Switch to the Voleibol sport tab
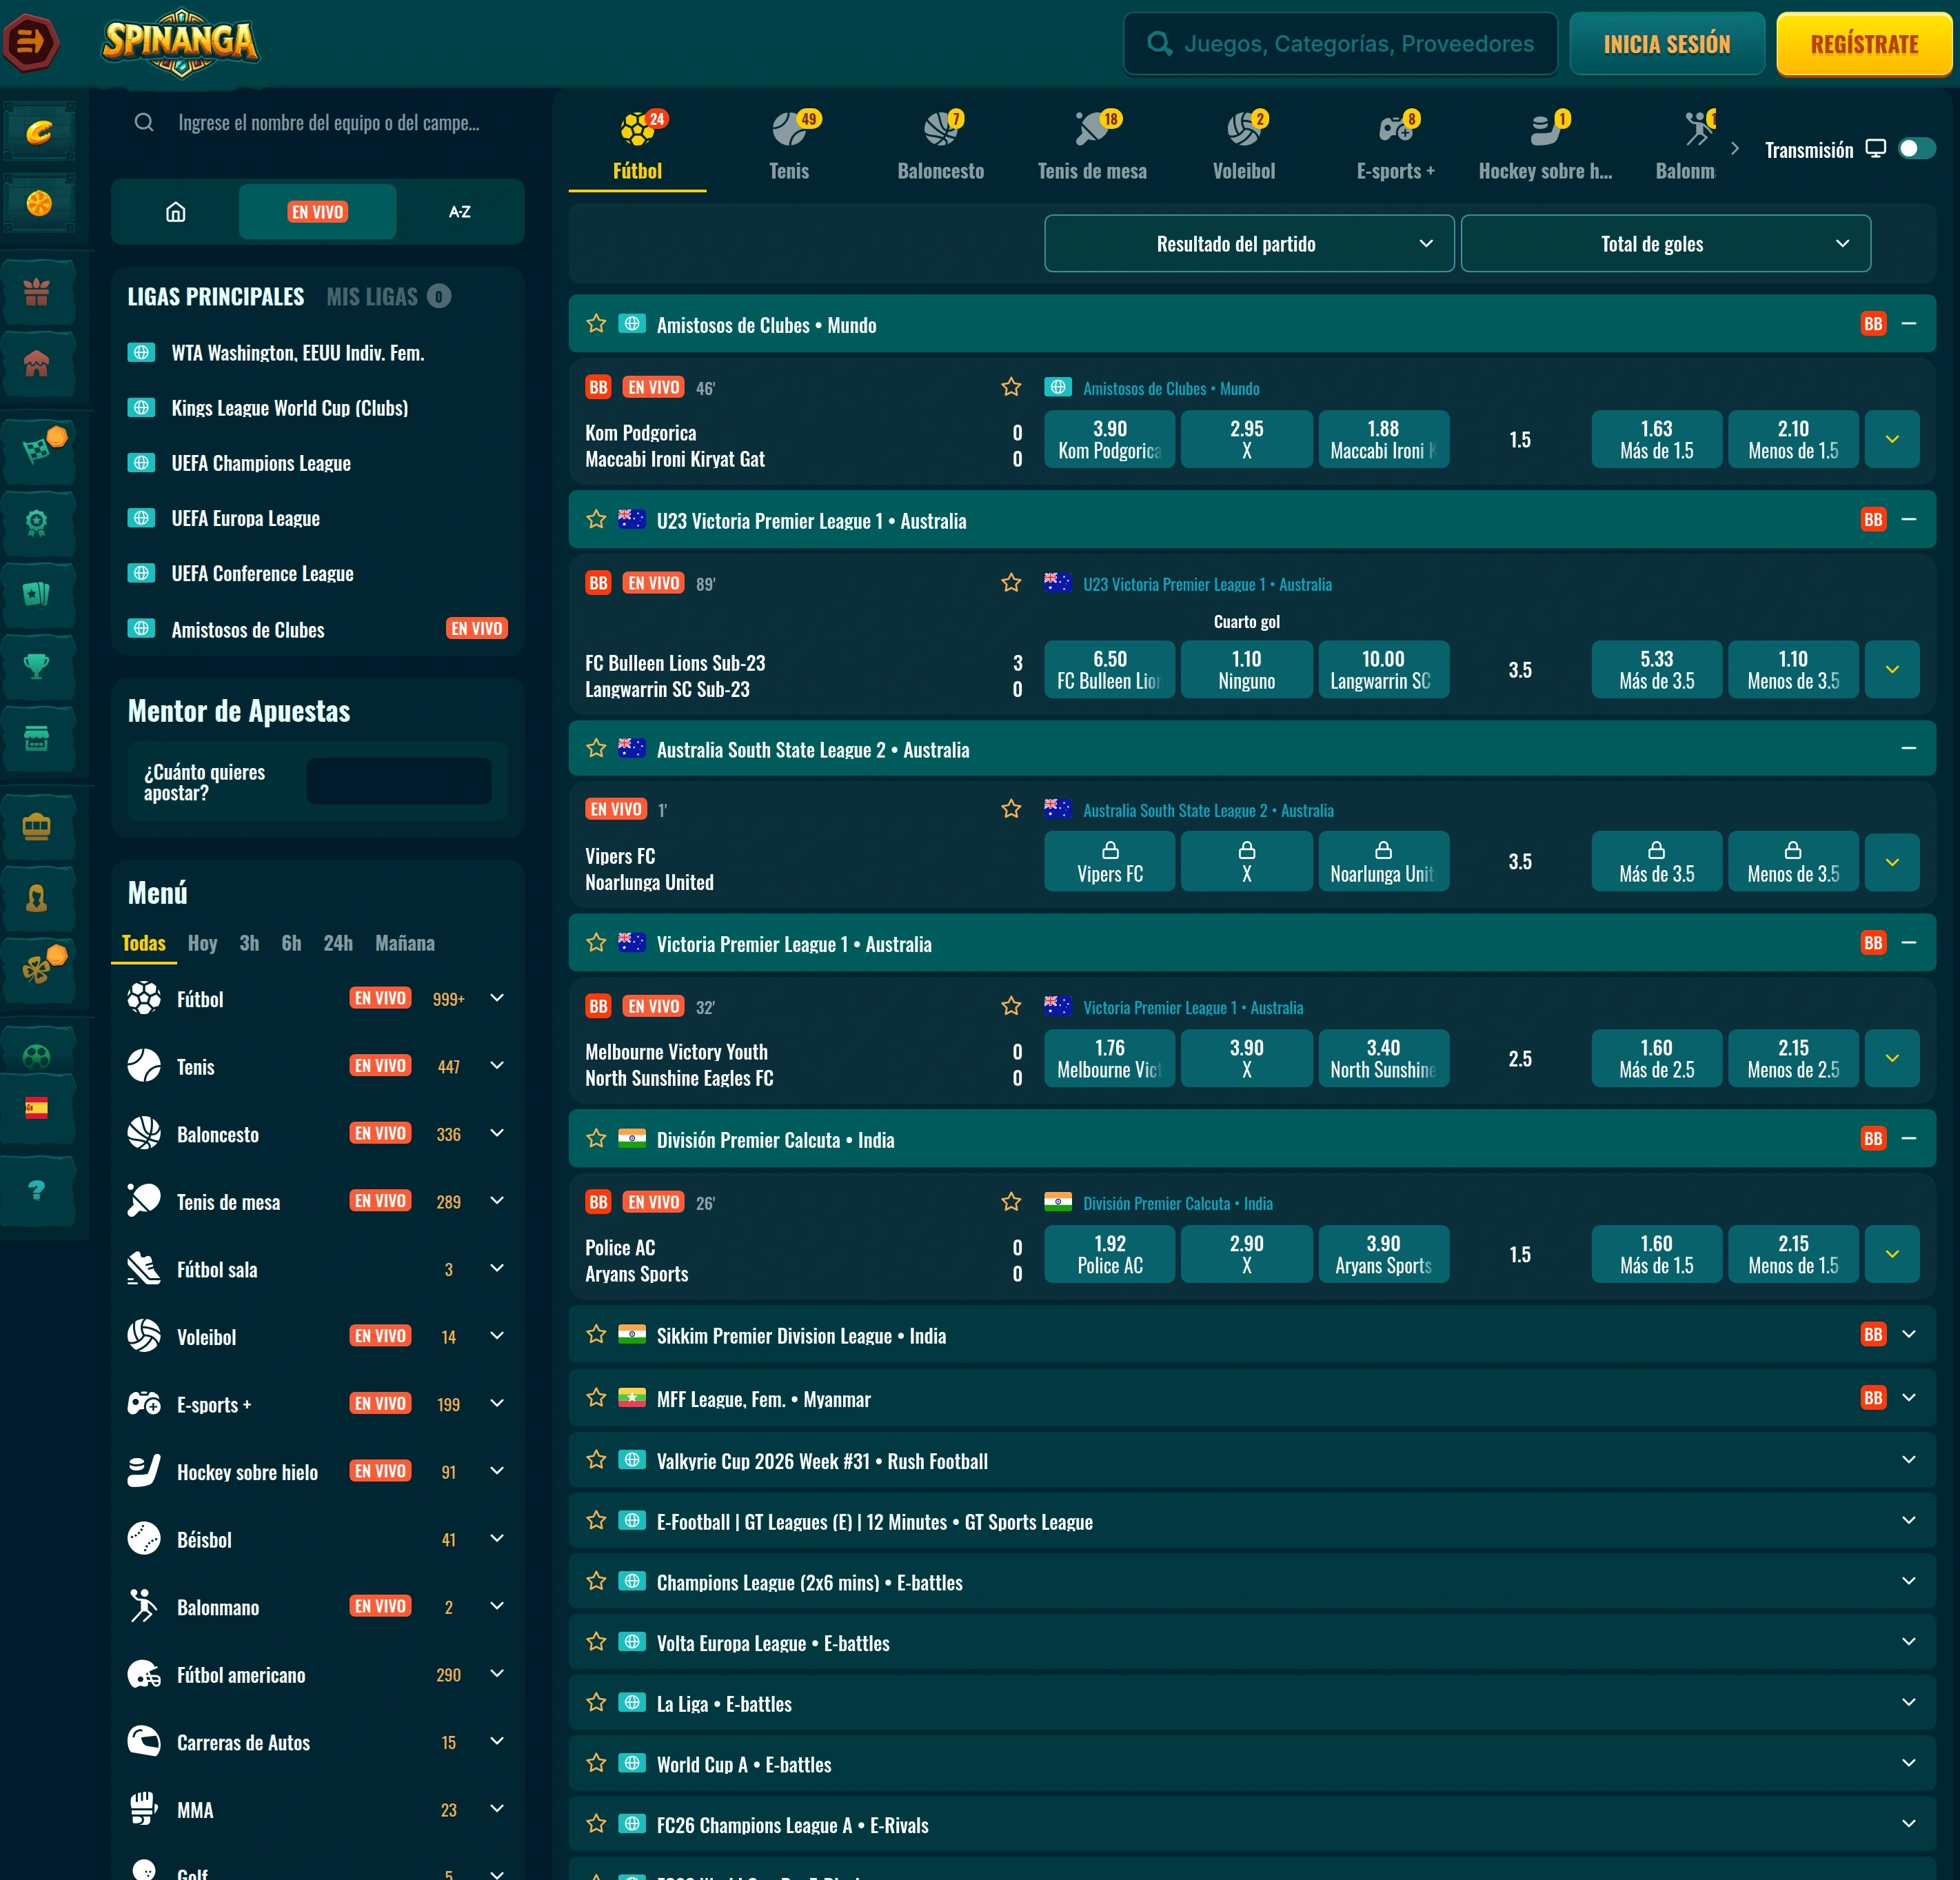This screenshot has width=1960, height=1880. [x=1244, y=147]
